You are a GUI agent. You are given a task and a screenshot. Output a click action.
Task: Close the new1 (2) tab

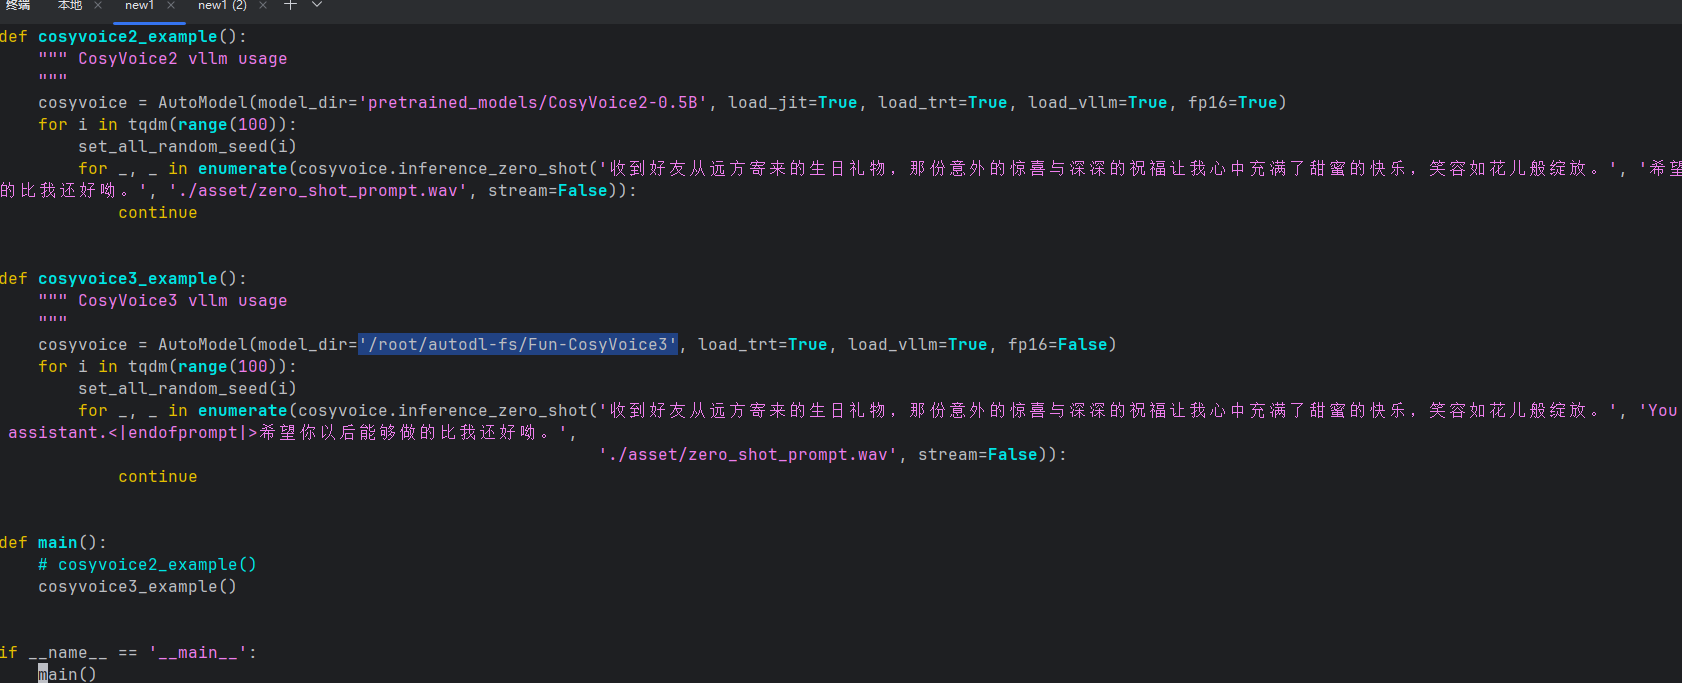point(263,5)
